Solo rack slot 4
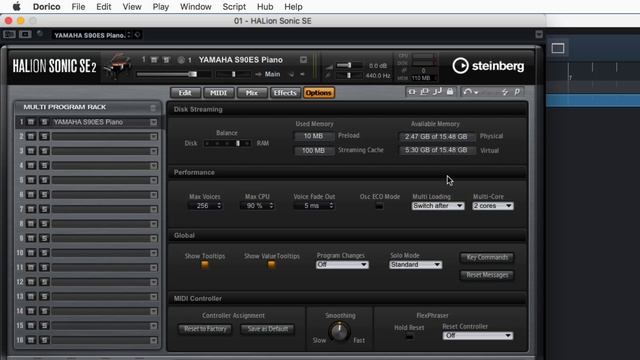640x360 pixels. click(x=44, y=165)
